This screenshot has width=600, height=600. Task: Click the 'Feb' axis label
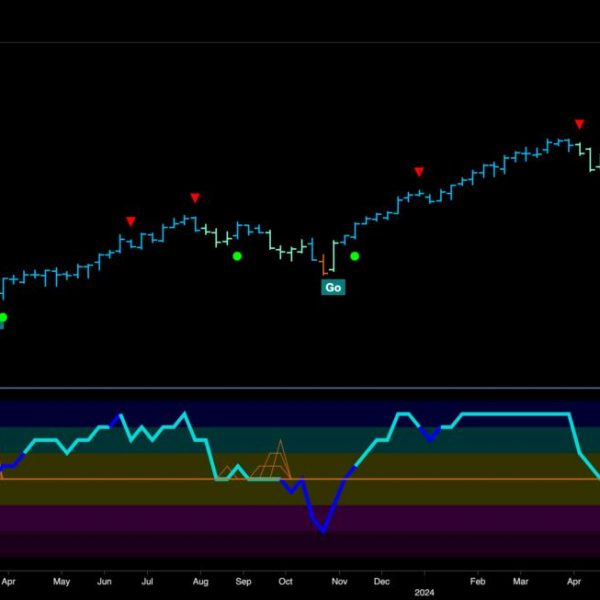[478, 582]
